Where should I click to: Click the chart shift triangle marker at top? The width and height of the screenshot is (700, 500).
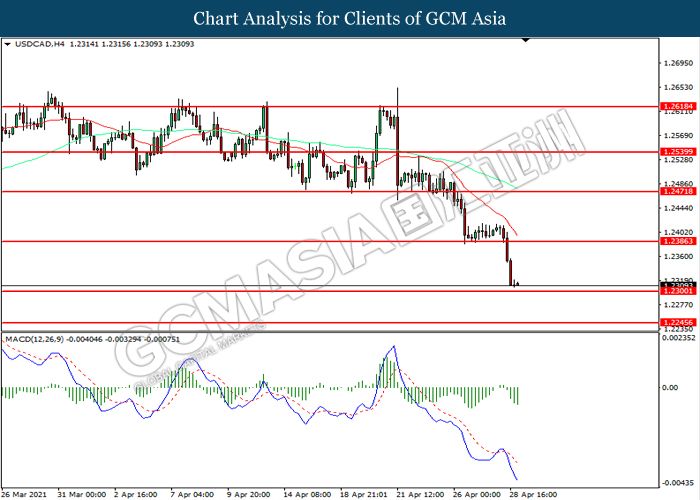tap(526, 40)
